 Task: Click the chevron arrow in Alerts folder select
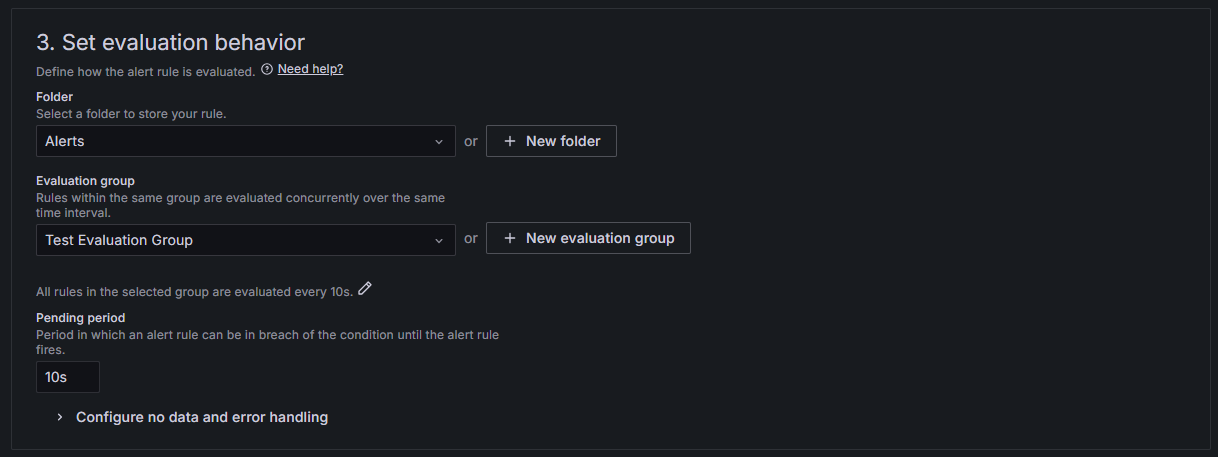[x=439, y=142]
